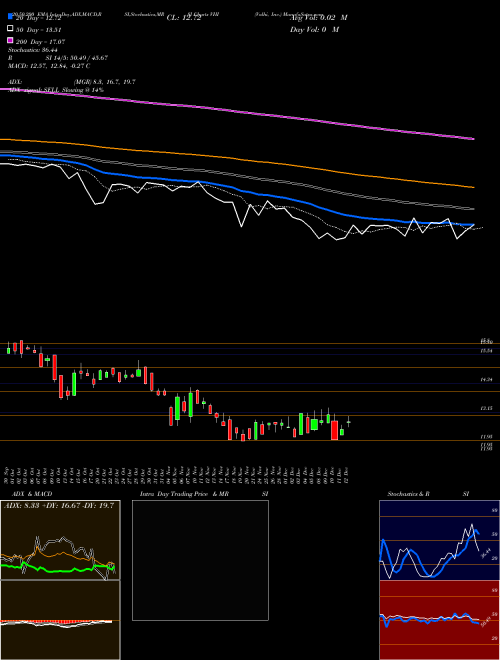Click the white 50 Day legend swatch
This screenshot has height=660, width=500.
pos(10,29)
